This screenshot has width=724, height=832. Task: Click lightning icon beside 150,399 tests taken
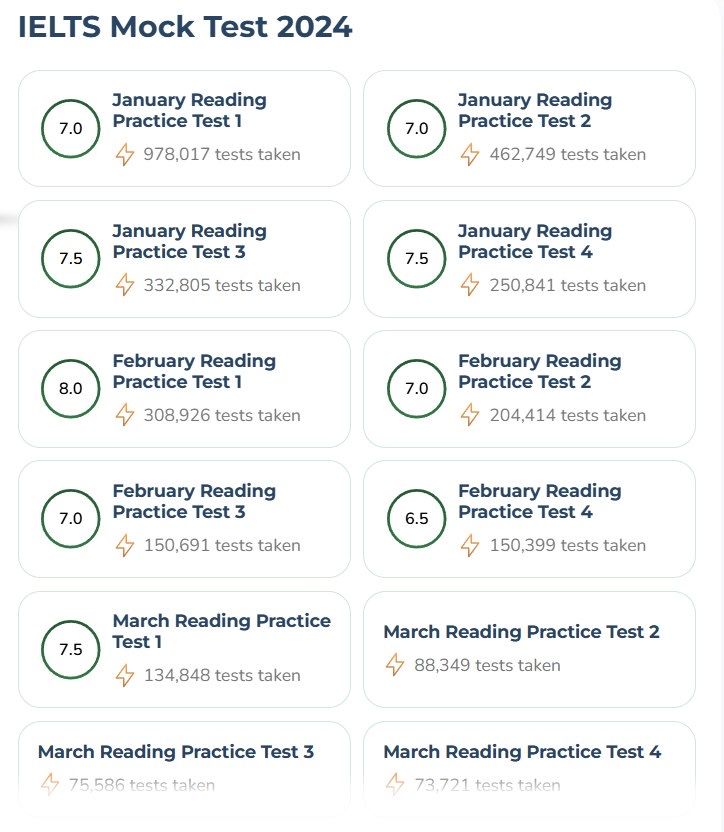click(x=470, y=545)
